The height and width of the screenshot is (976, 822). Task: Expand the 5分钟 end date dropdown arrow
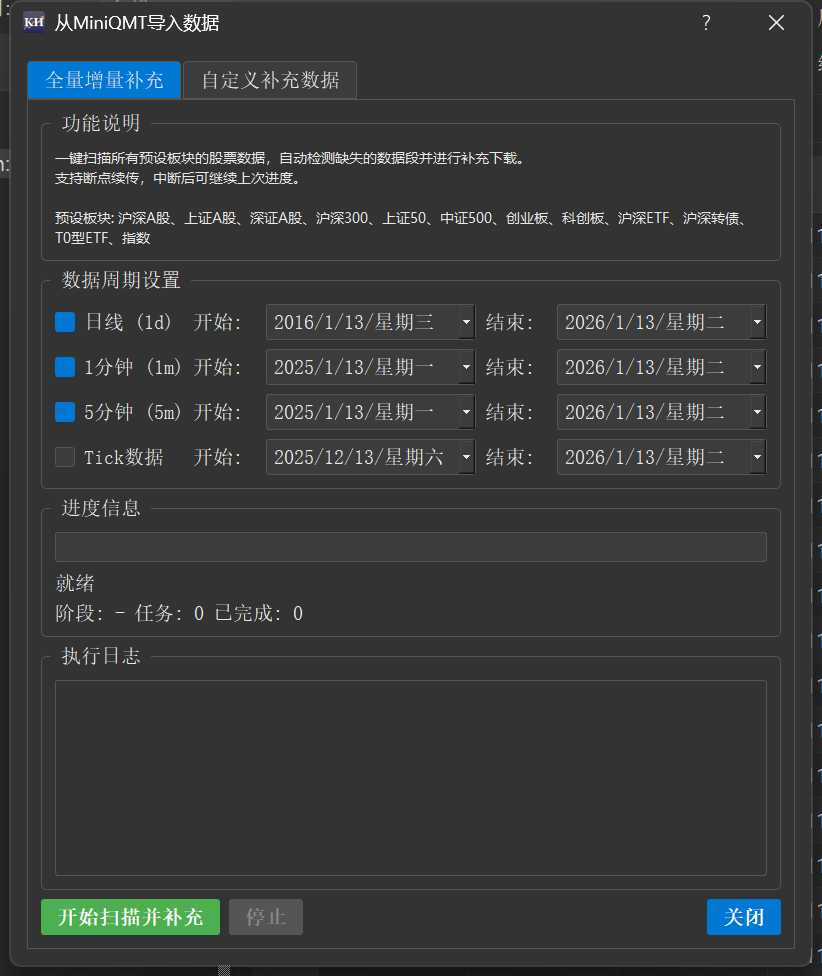click(x=757, y=412)
